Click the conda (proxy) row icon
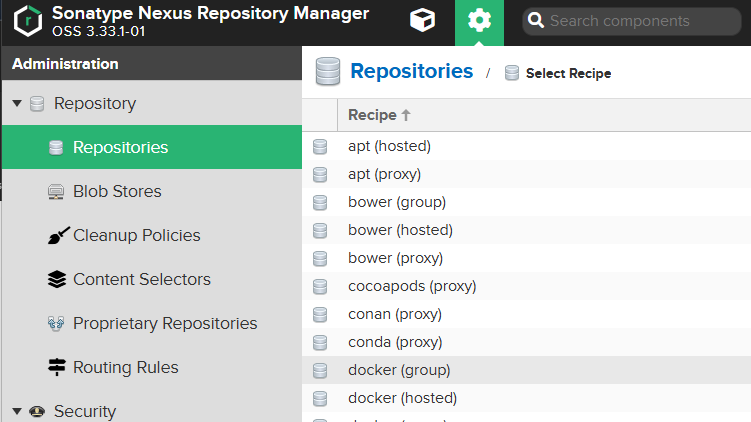751x422 pixels. 320,342
